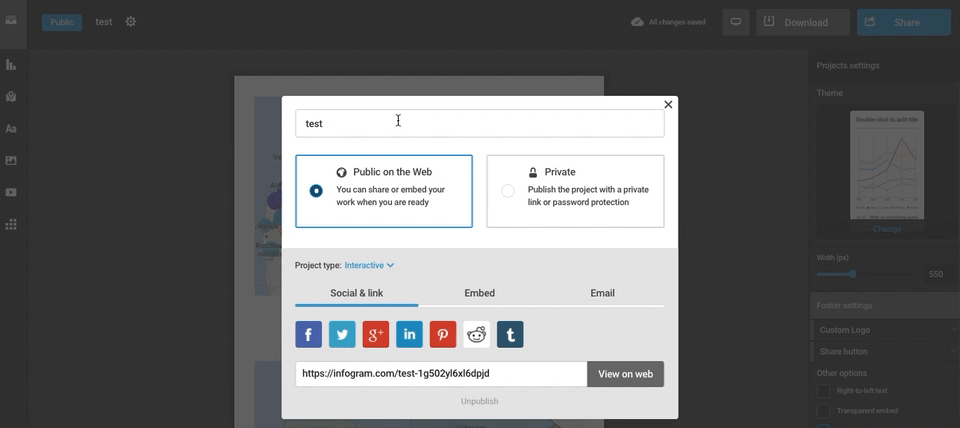The image size is (960, 428).
Task: Pin project using the Pinterest icon
Action: (x=443, y=335)
